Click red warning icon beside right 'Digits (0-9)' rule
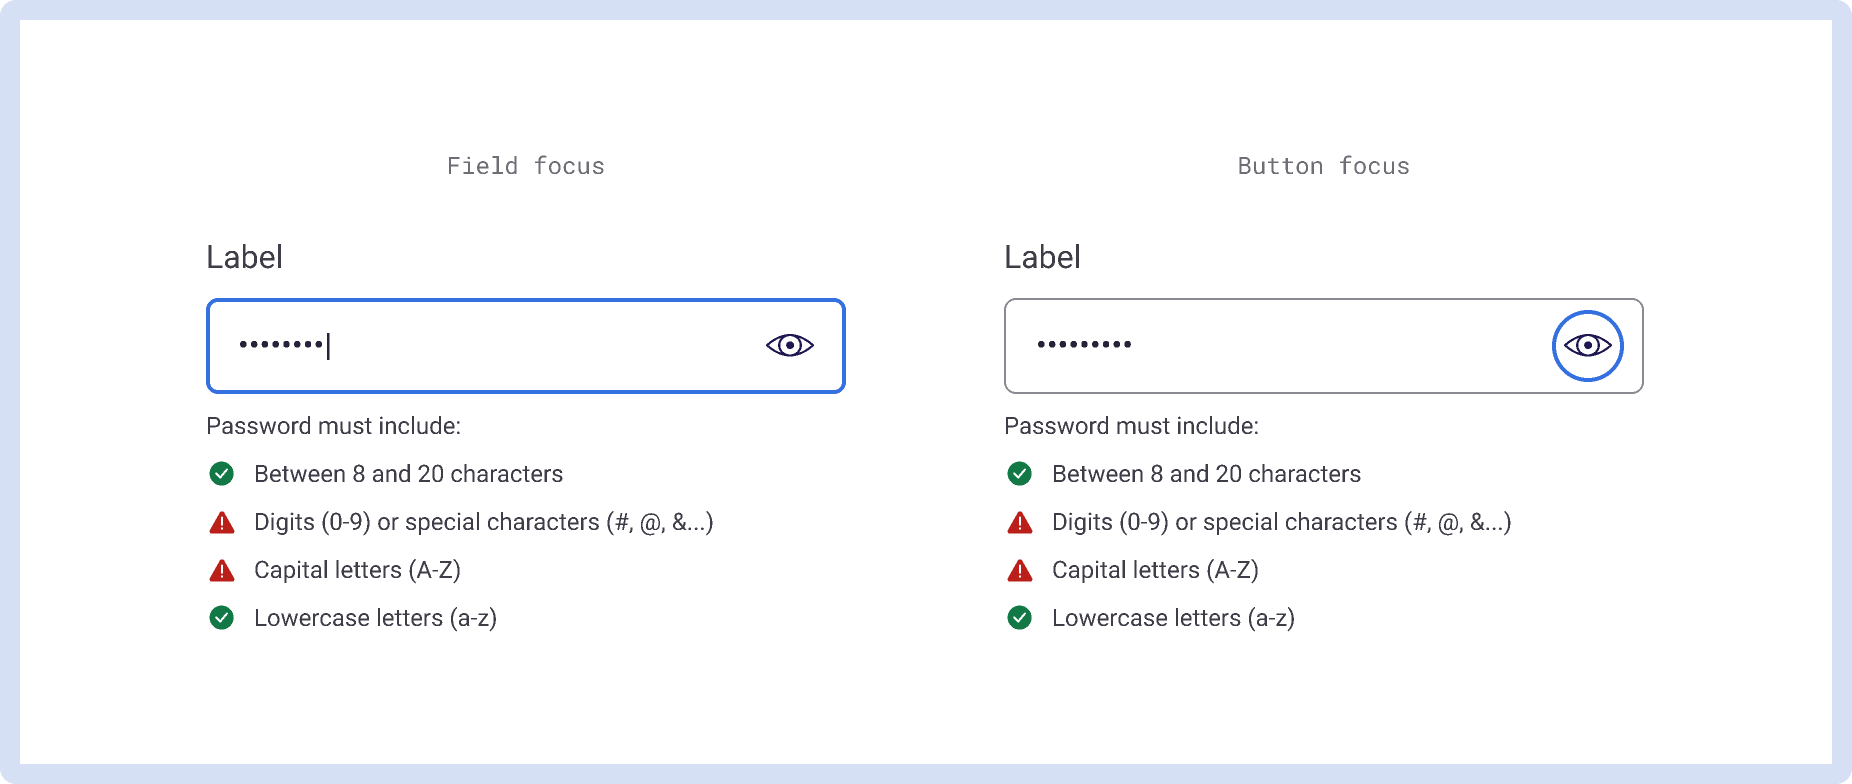The image size is (1852, 784). pos(1020,523)
